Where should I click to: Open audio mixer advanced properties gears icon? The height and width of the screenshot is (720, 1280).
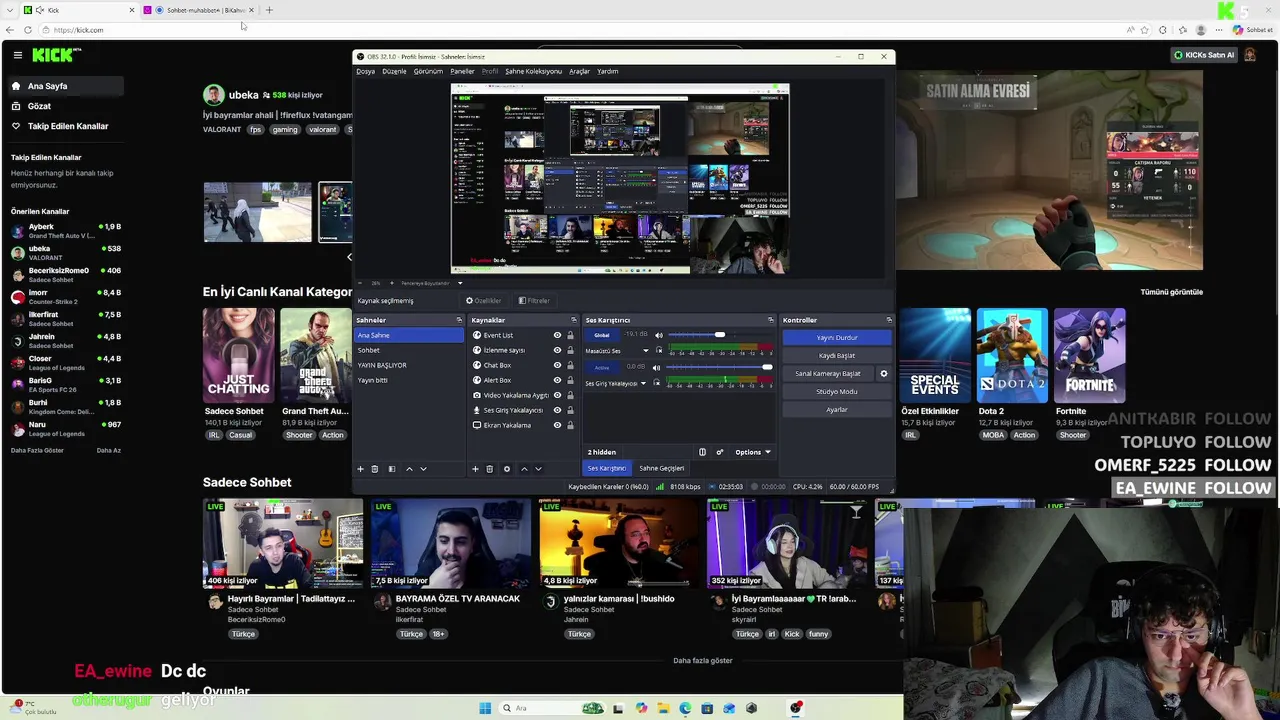click(719, 452)
